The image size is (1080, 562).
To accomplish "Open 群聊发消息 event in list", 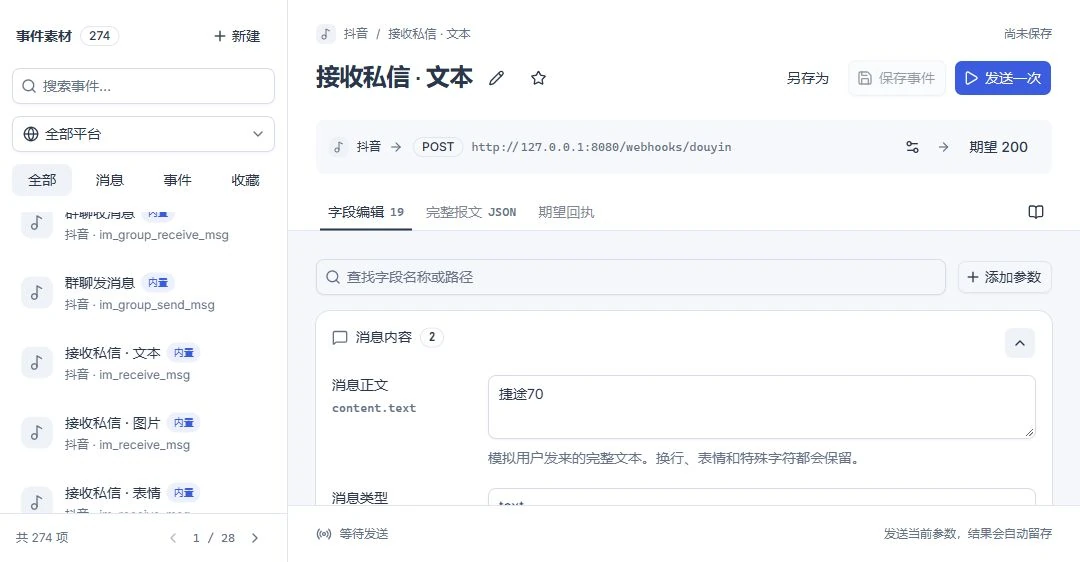I will click(x=143, y=293).
